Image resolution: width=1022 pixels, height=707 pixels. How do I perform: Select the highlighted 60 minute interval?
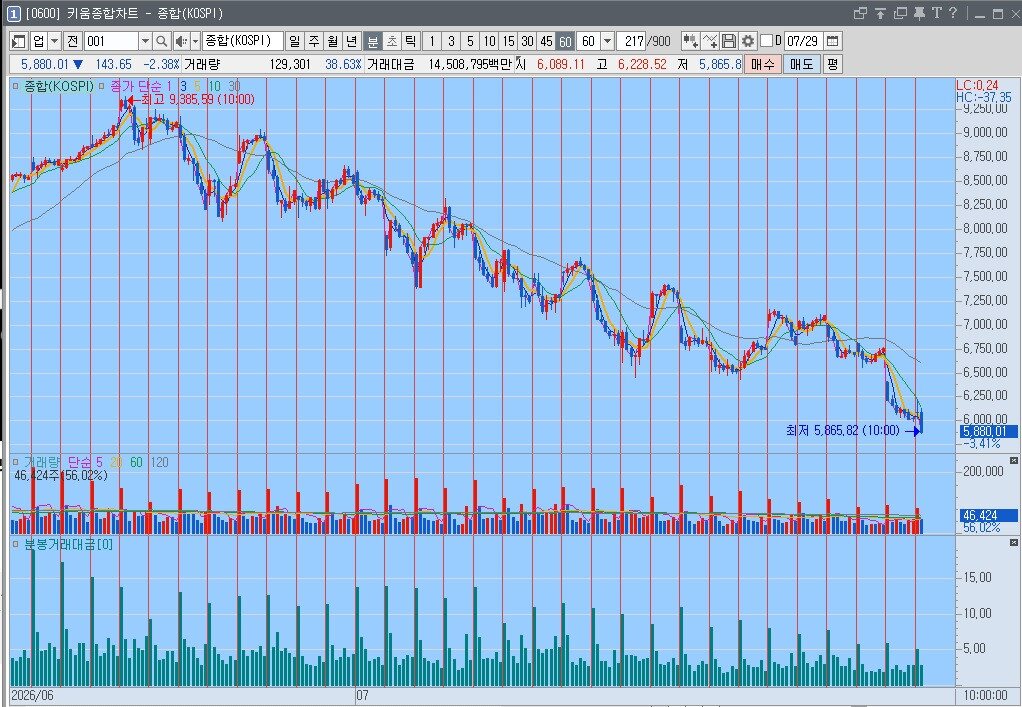565,41
